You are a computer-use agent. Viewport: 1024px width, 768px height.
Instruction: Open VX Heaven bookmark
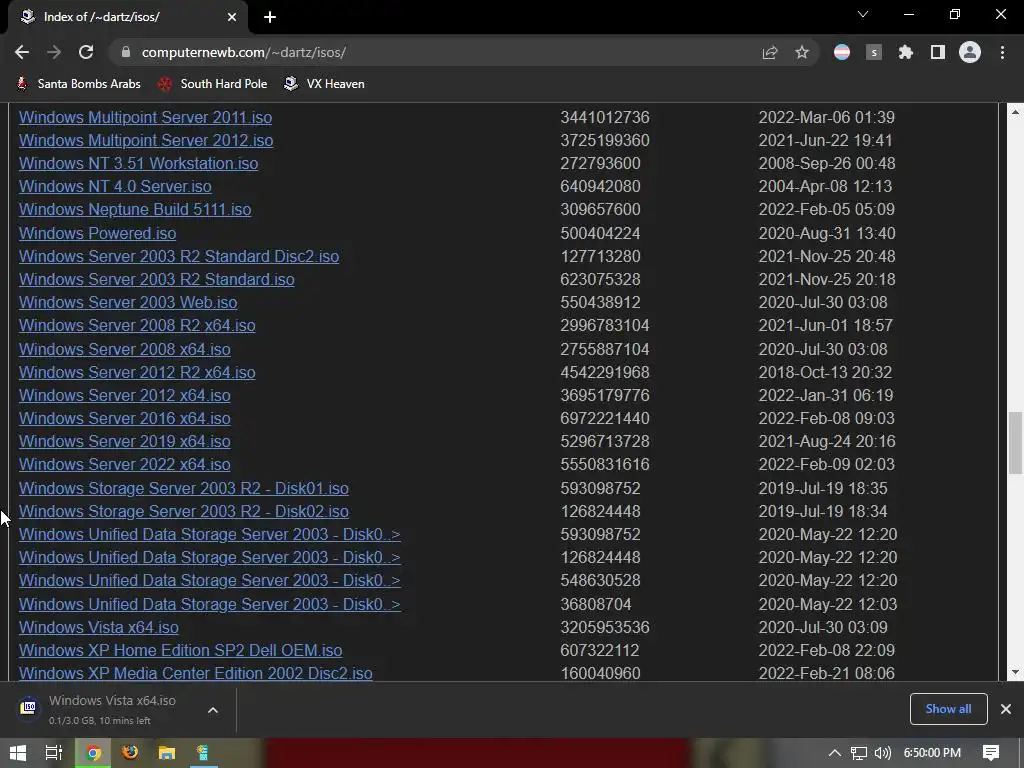(x=325, y=84)
